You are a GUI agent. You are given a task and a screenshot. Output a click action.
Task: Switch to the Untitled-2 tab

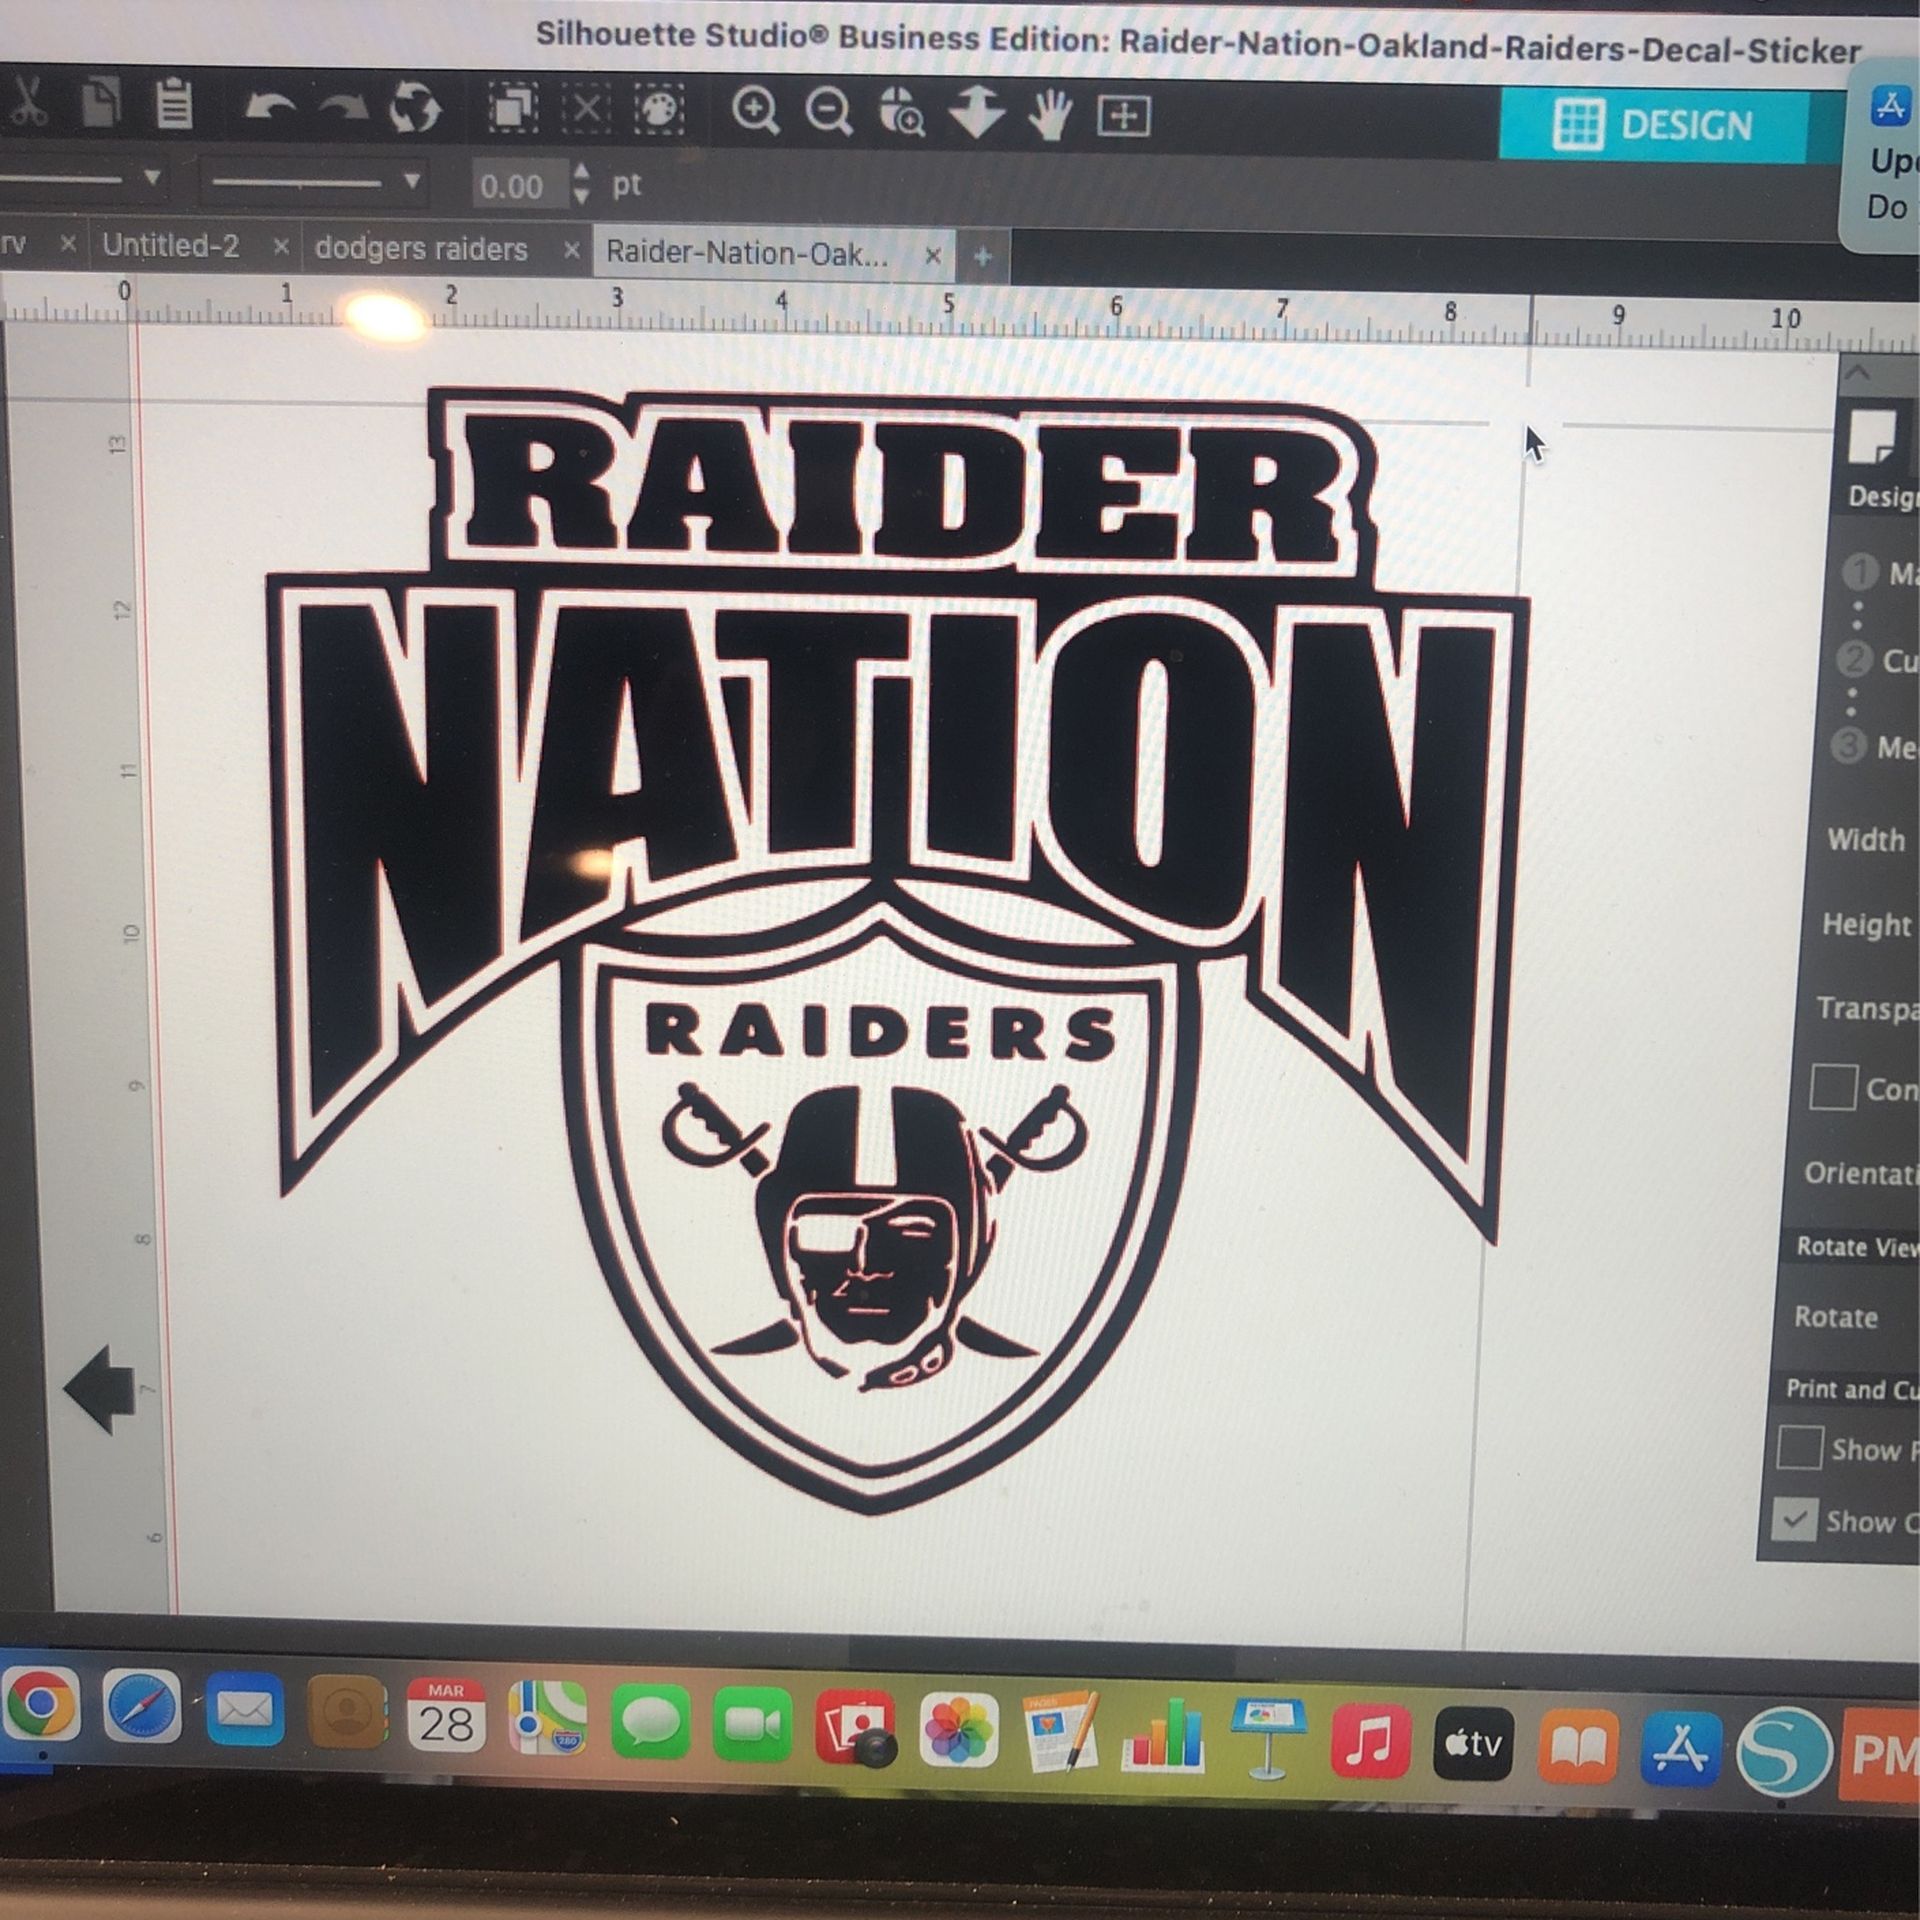(x=170, y=245)
